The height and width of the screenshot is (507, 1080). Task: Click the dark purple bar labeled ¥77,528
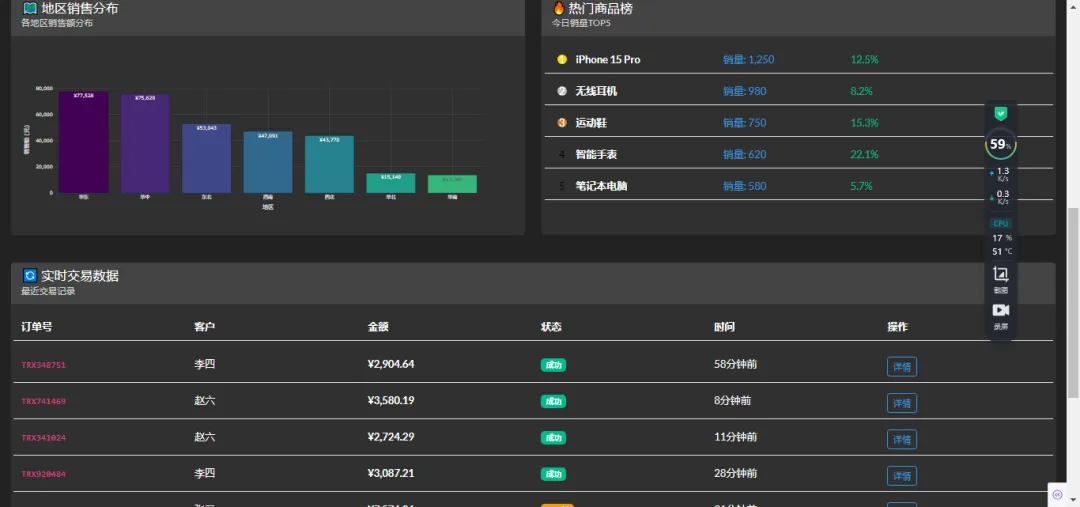[x=83, y=142]
